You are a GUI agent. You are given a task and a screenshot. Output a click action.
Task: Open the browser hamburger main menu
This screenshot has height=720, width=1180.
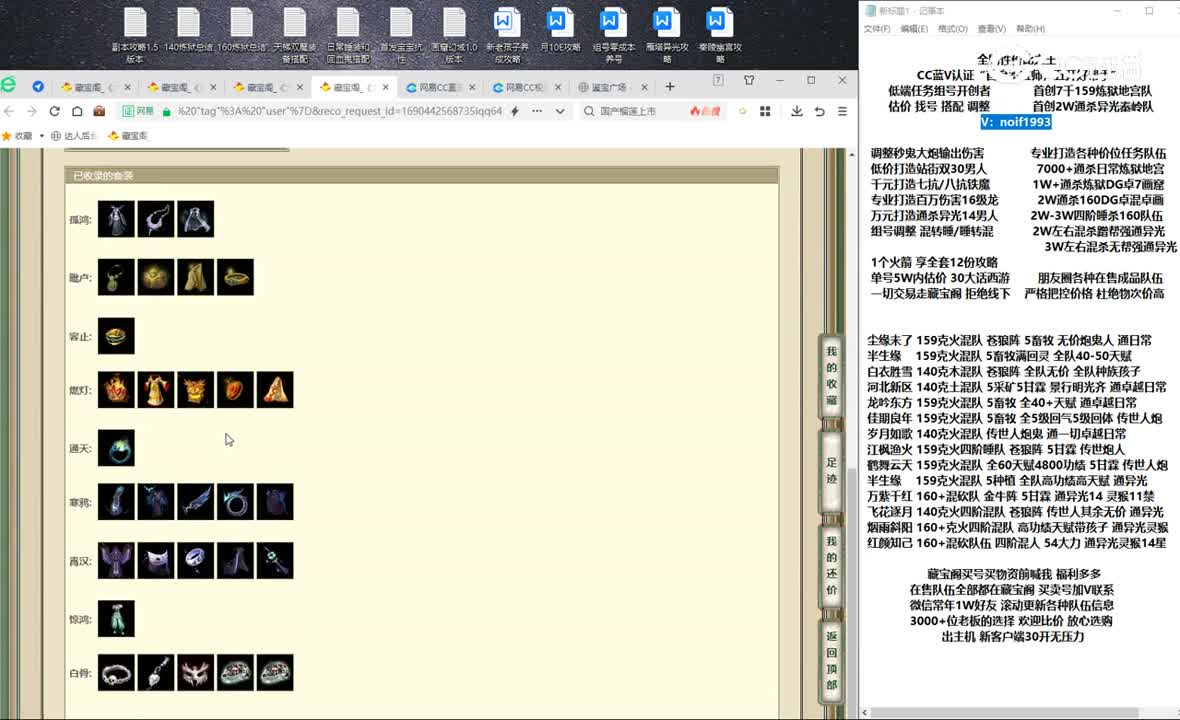pyautogui.click(x=842, y=111)
